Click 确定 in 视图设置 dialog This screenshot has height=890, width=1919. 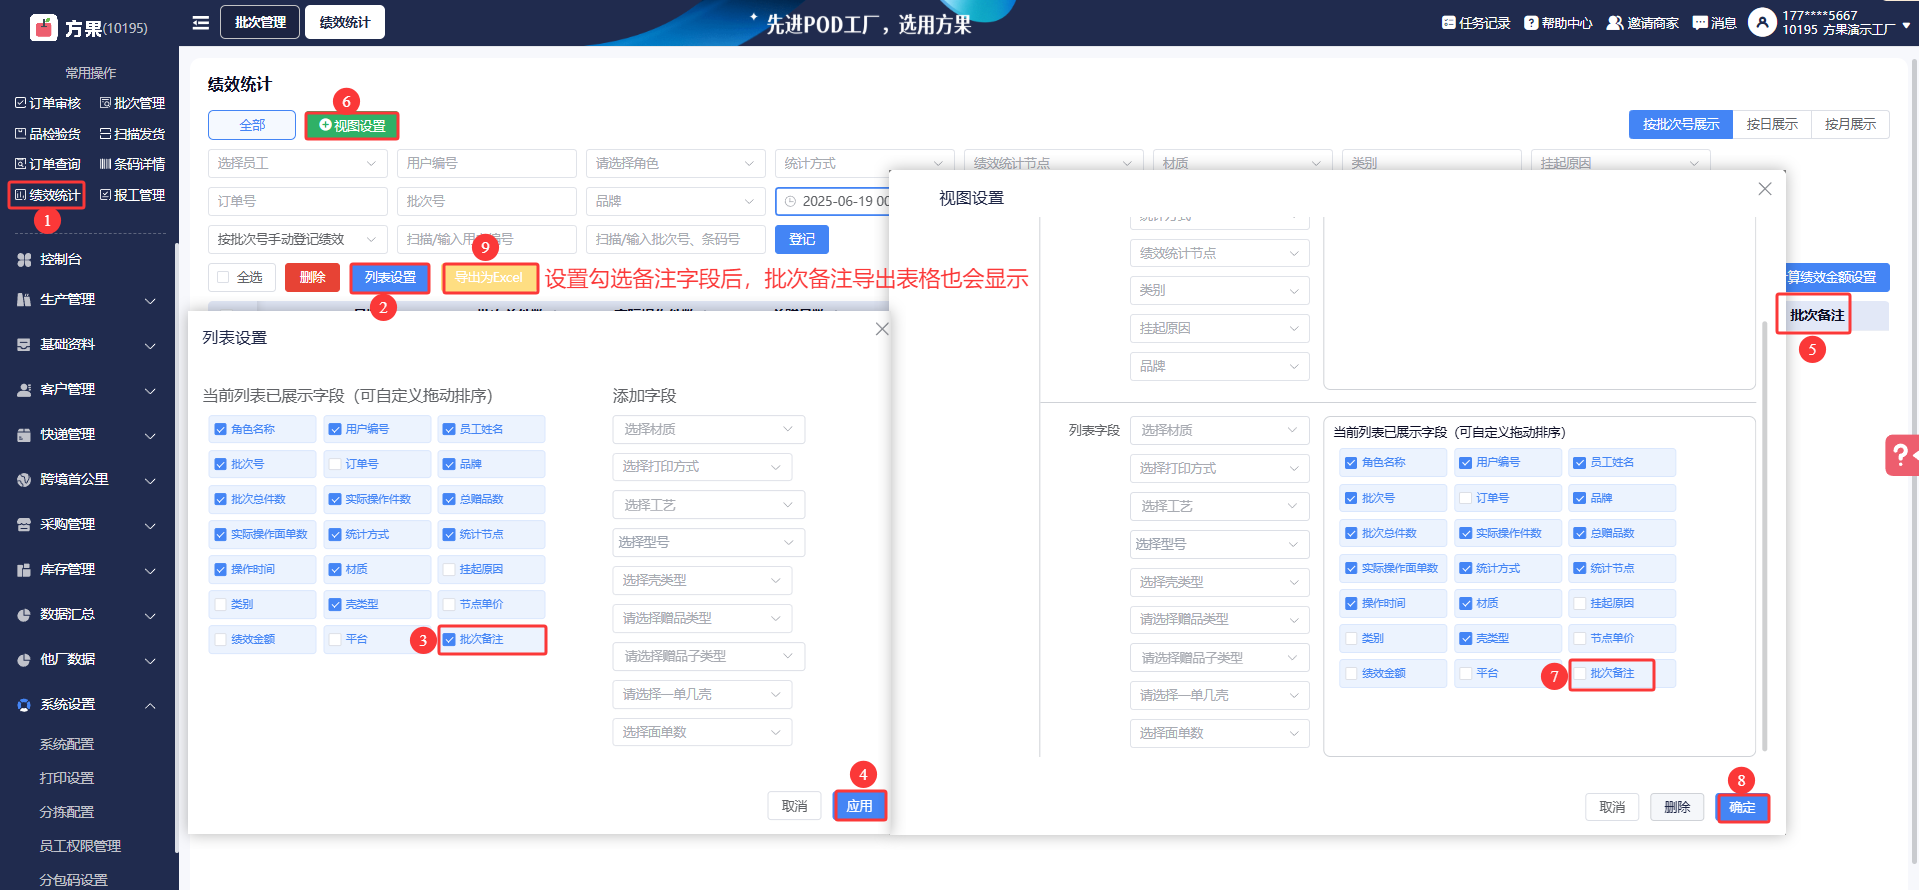tap(1742, 807)
